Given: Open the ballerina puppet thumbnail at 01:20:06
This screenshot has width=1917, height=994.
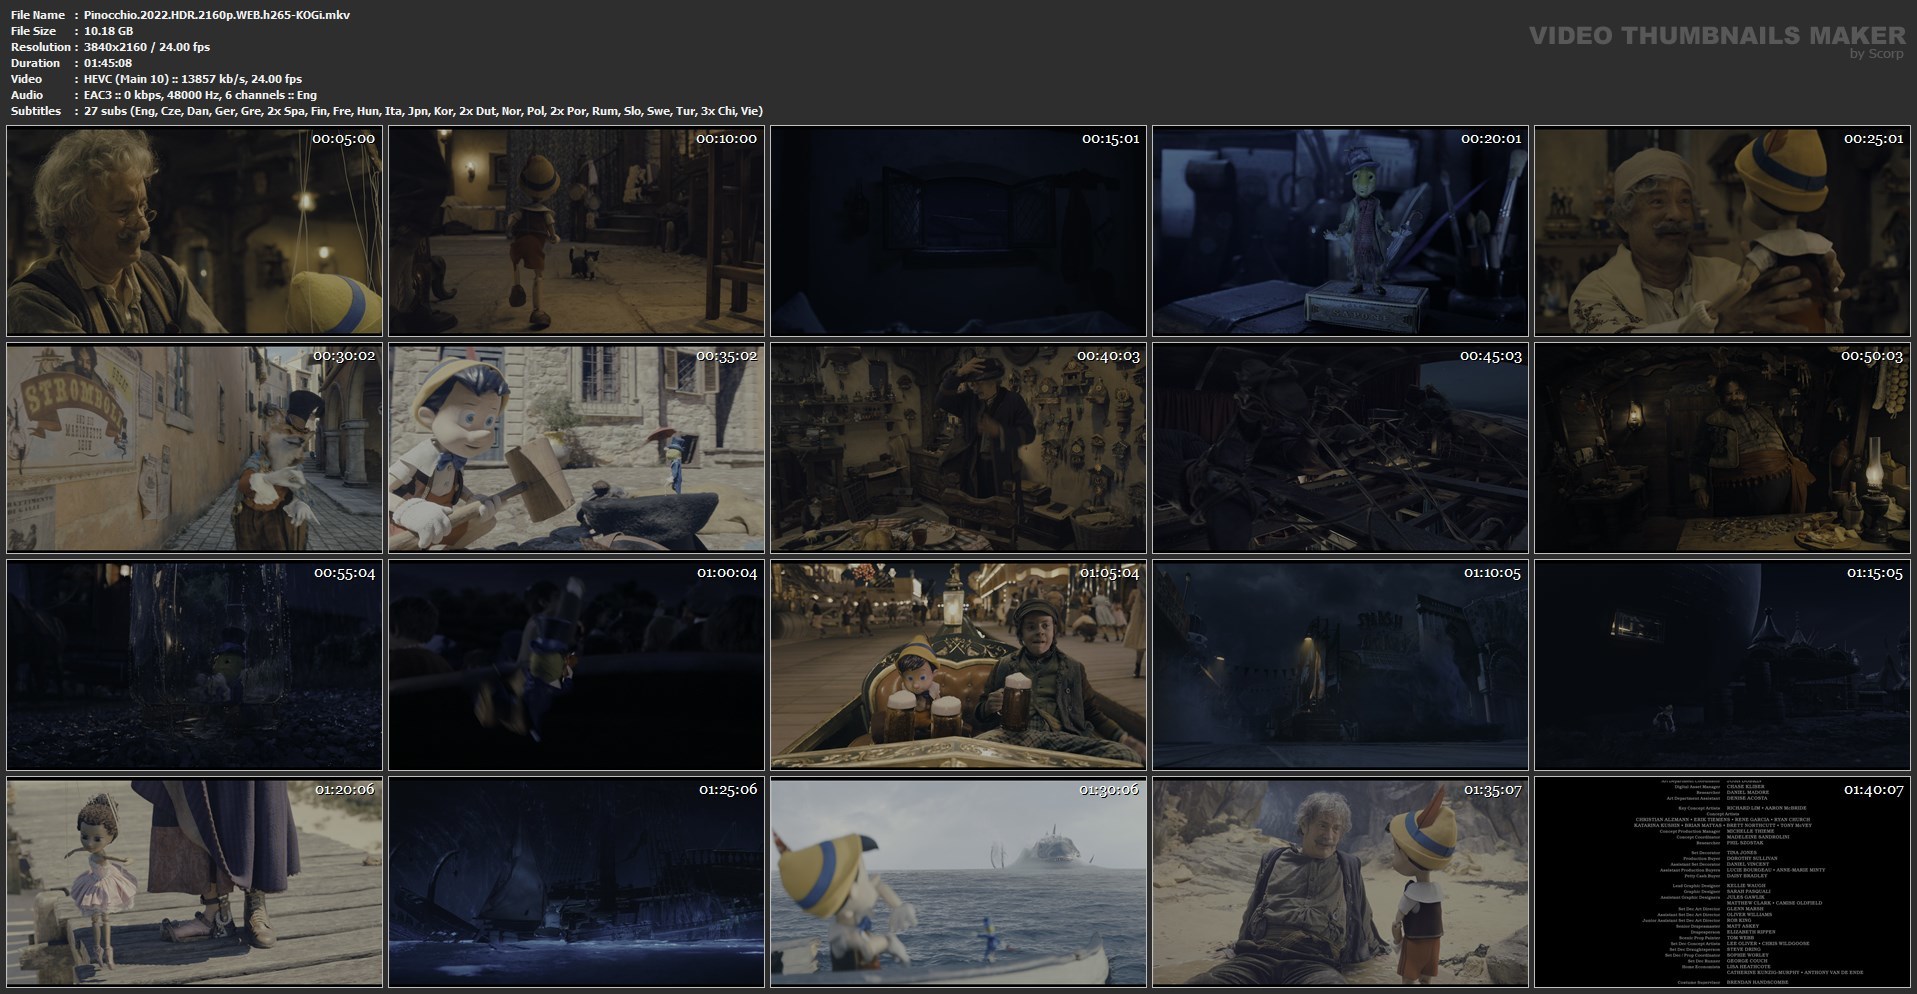Looking at the screenshot, I should 194,882.
